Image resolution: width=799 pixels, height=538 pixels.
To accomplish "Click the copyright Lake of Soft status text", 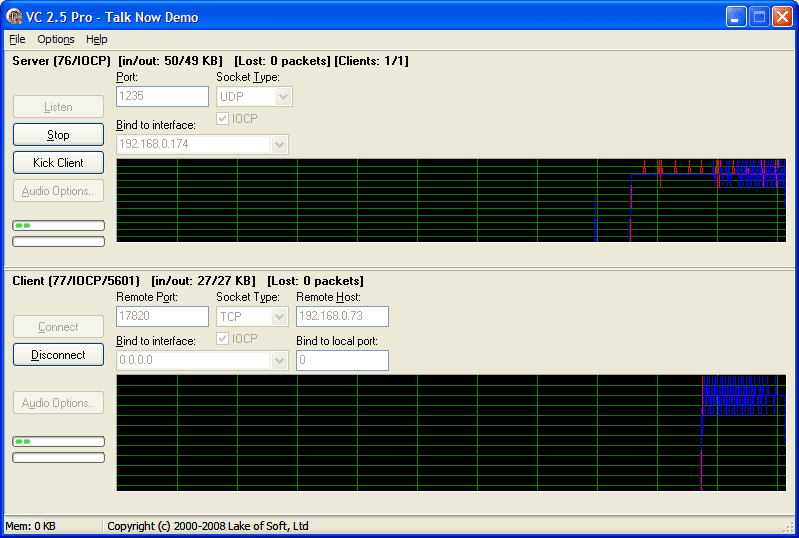I will pyautogui.click(x=207, y=526).
